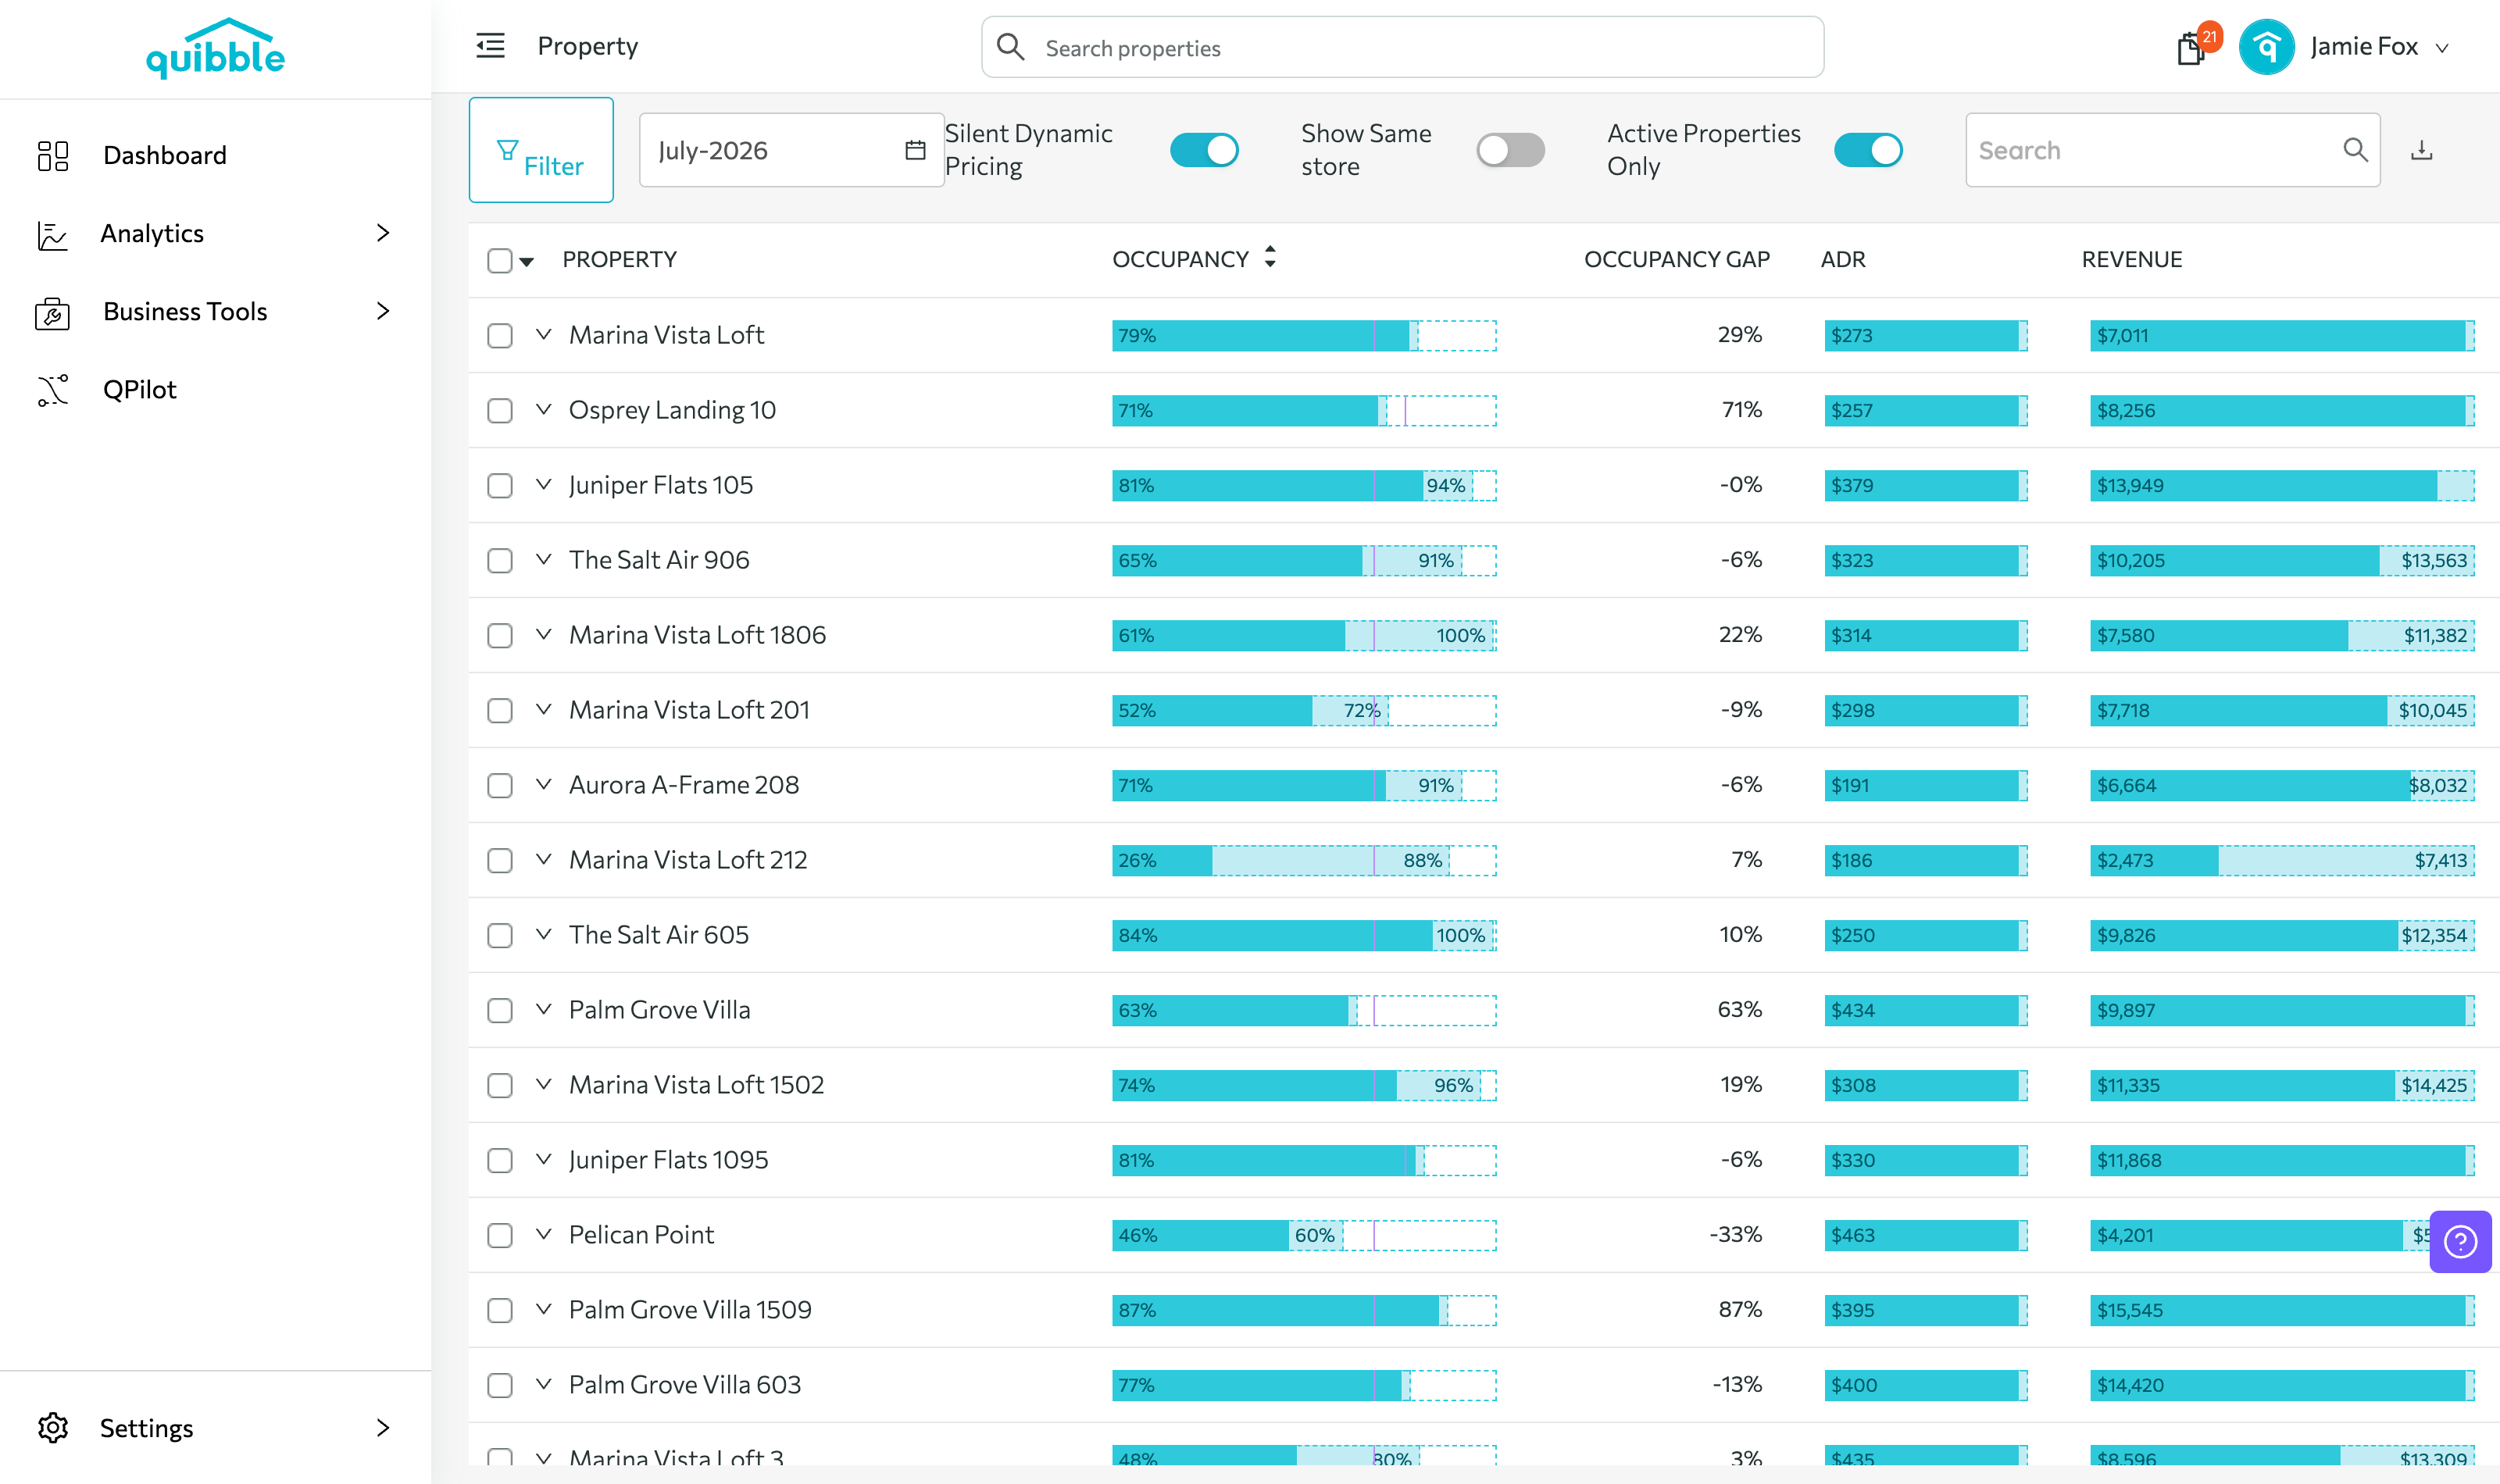Expand the Settings submenu arrow
The width and height of the screenshot is (2500, 1484).
tap(382, 1427)
